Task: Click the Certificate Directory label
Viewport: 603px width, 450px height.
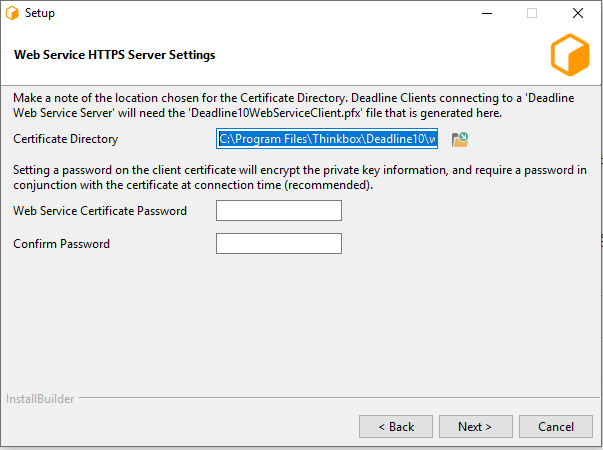Action: click(x=66, y=139)
